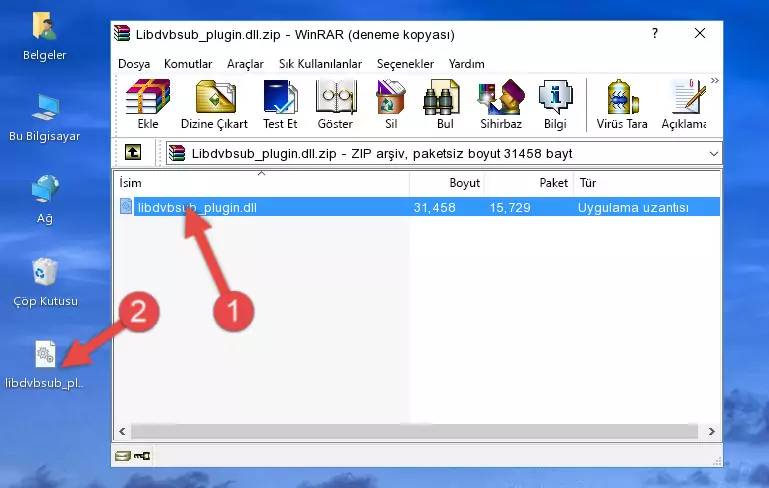Select the Ağ network desktop icon
Screen dimensions: 769x488
[x=45, y=199]
